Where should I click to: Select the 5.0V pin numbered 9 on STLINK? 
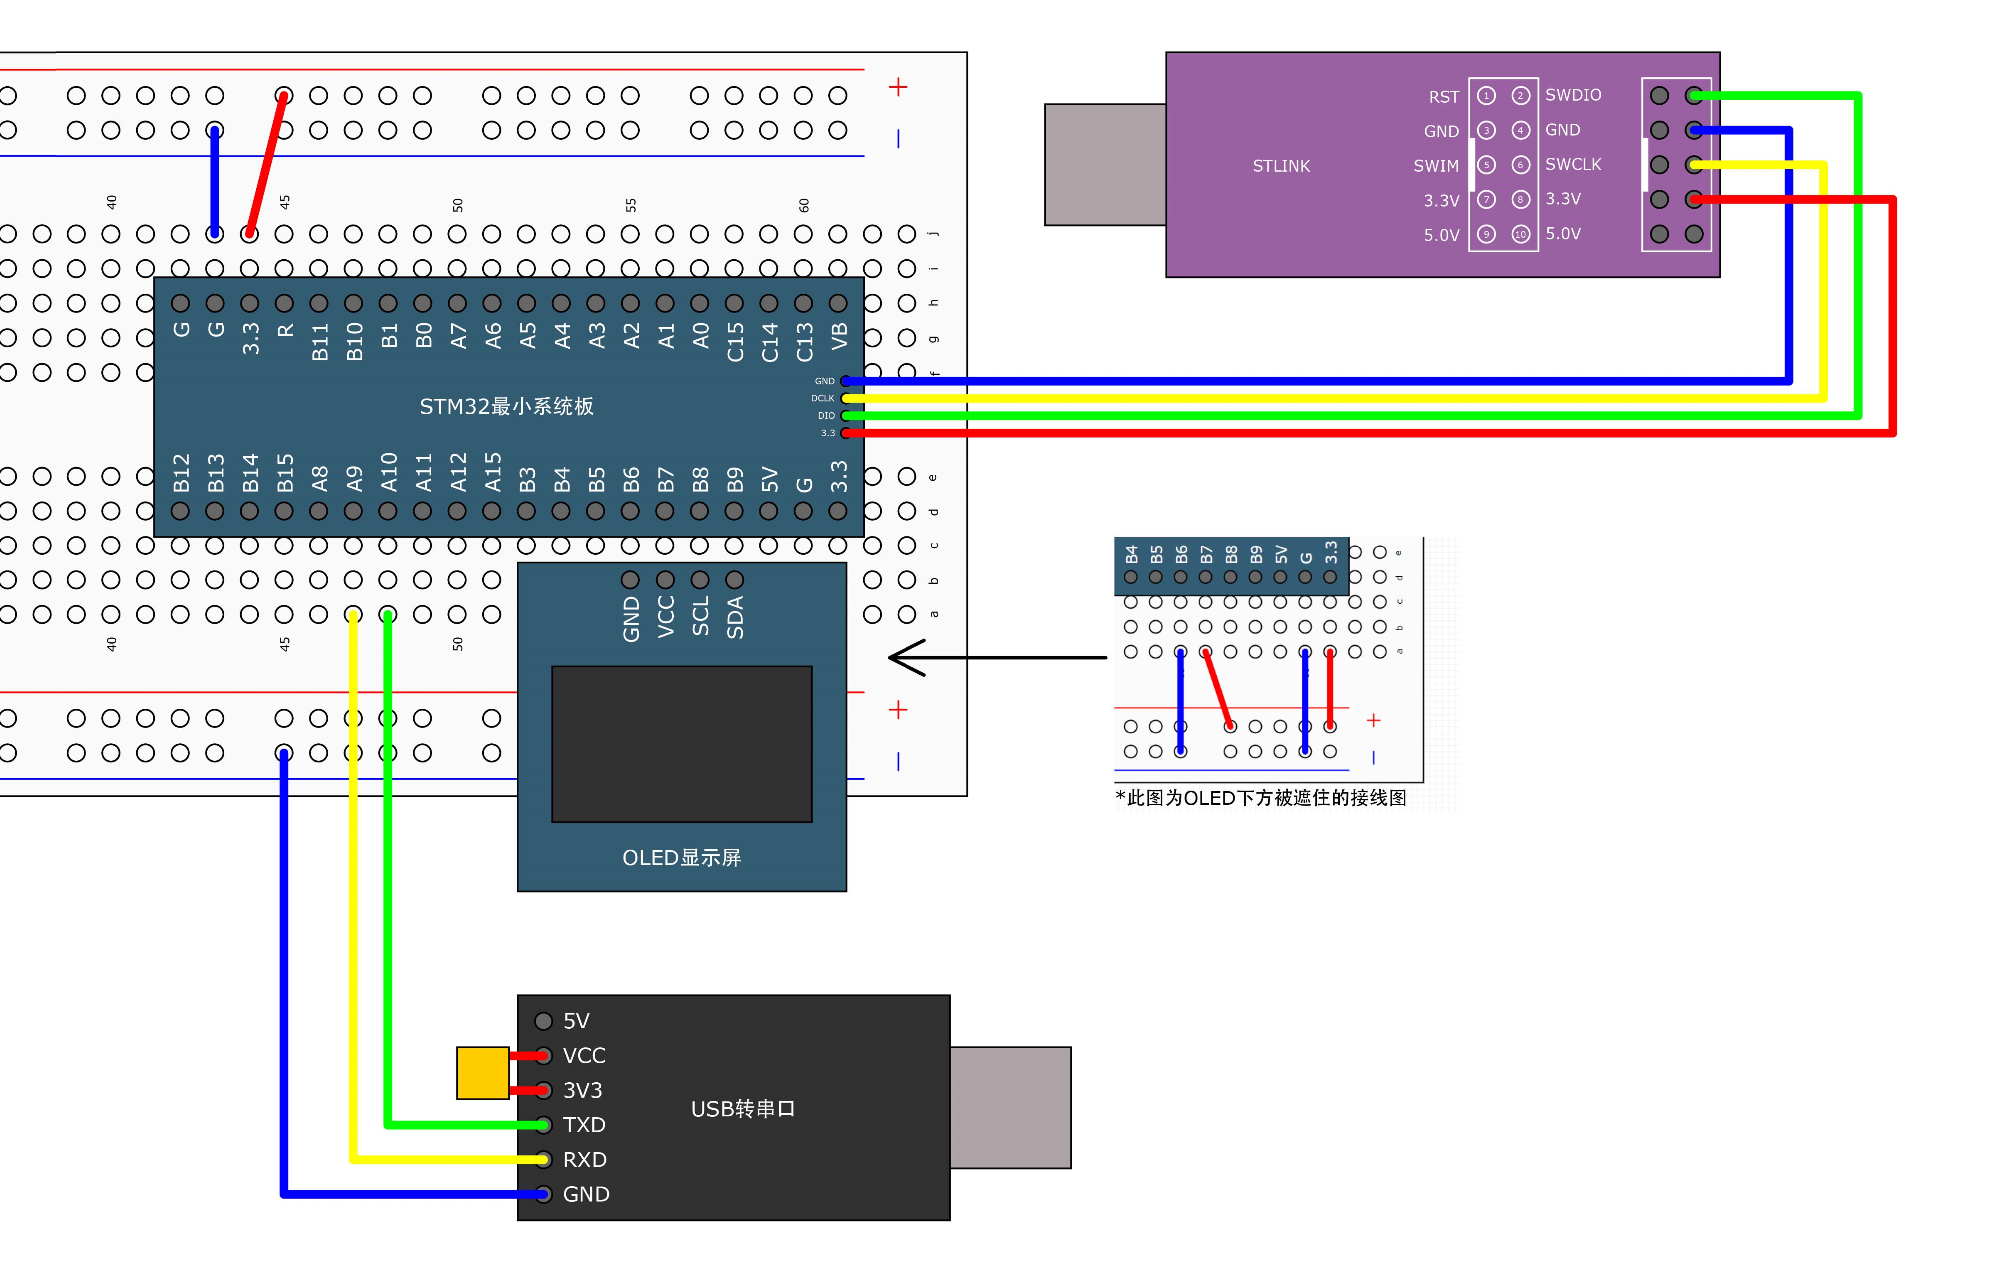pyautogui.click(x=1487, y=234)
